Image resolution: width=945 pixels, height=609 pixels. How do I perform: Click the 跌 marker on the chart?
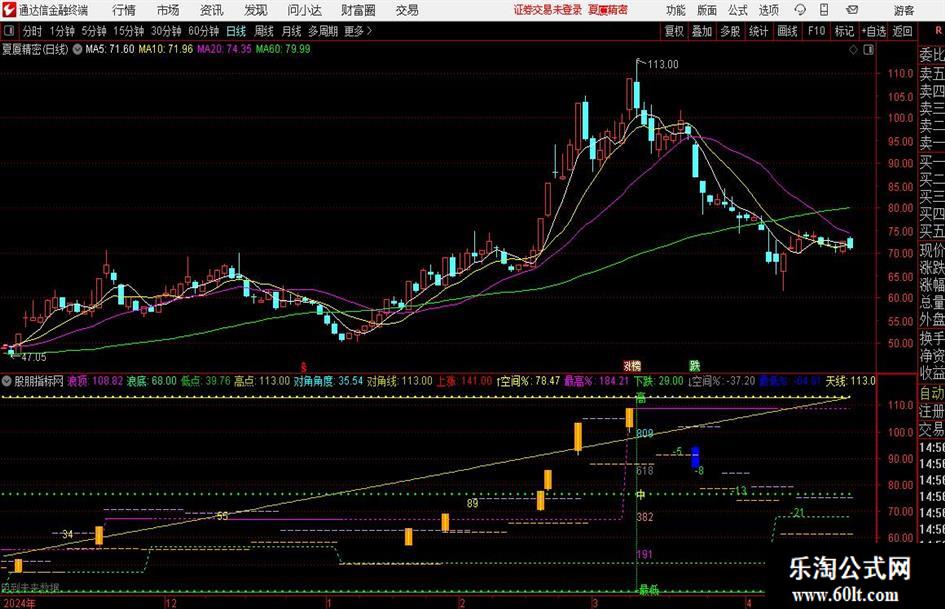(694, 365)
